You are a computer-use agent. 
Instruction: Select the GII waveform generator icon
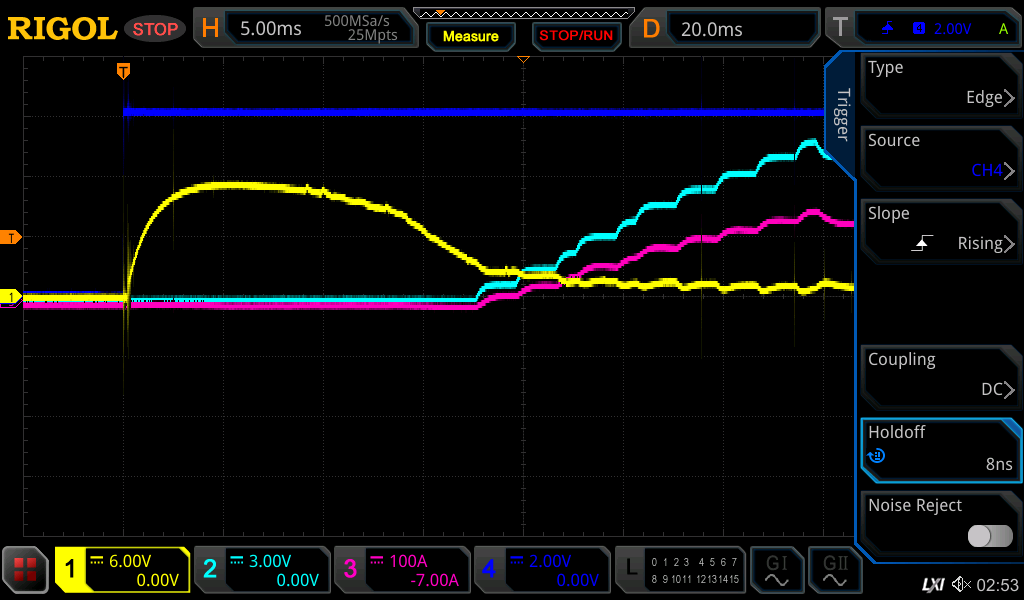[834, 570]
